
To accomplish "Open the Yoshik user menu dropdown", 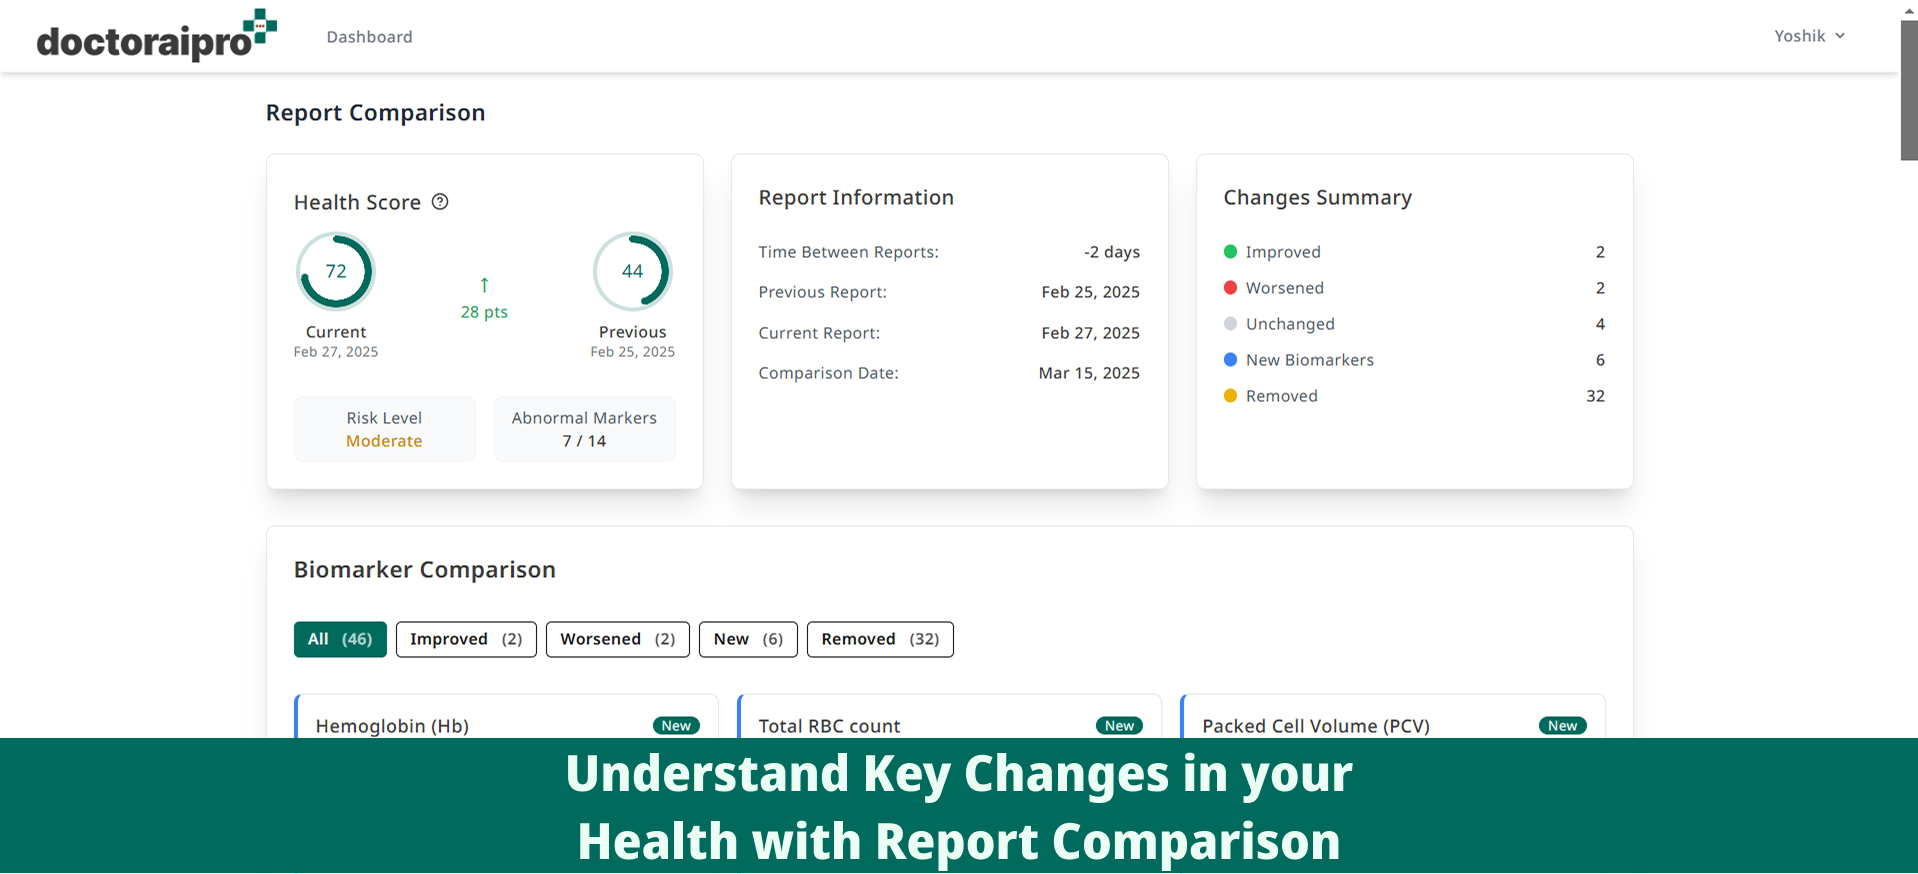I will pyautogui.click(x=1809, y=36).
